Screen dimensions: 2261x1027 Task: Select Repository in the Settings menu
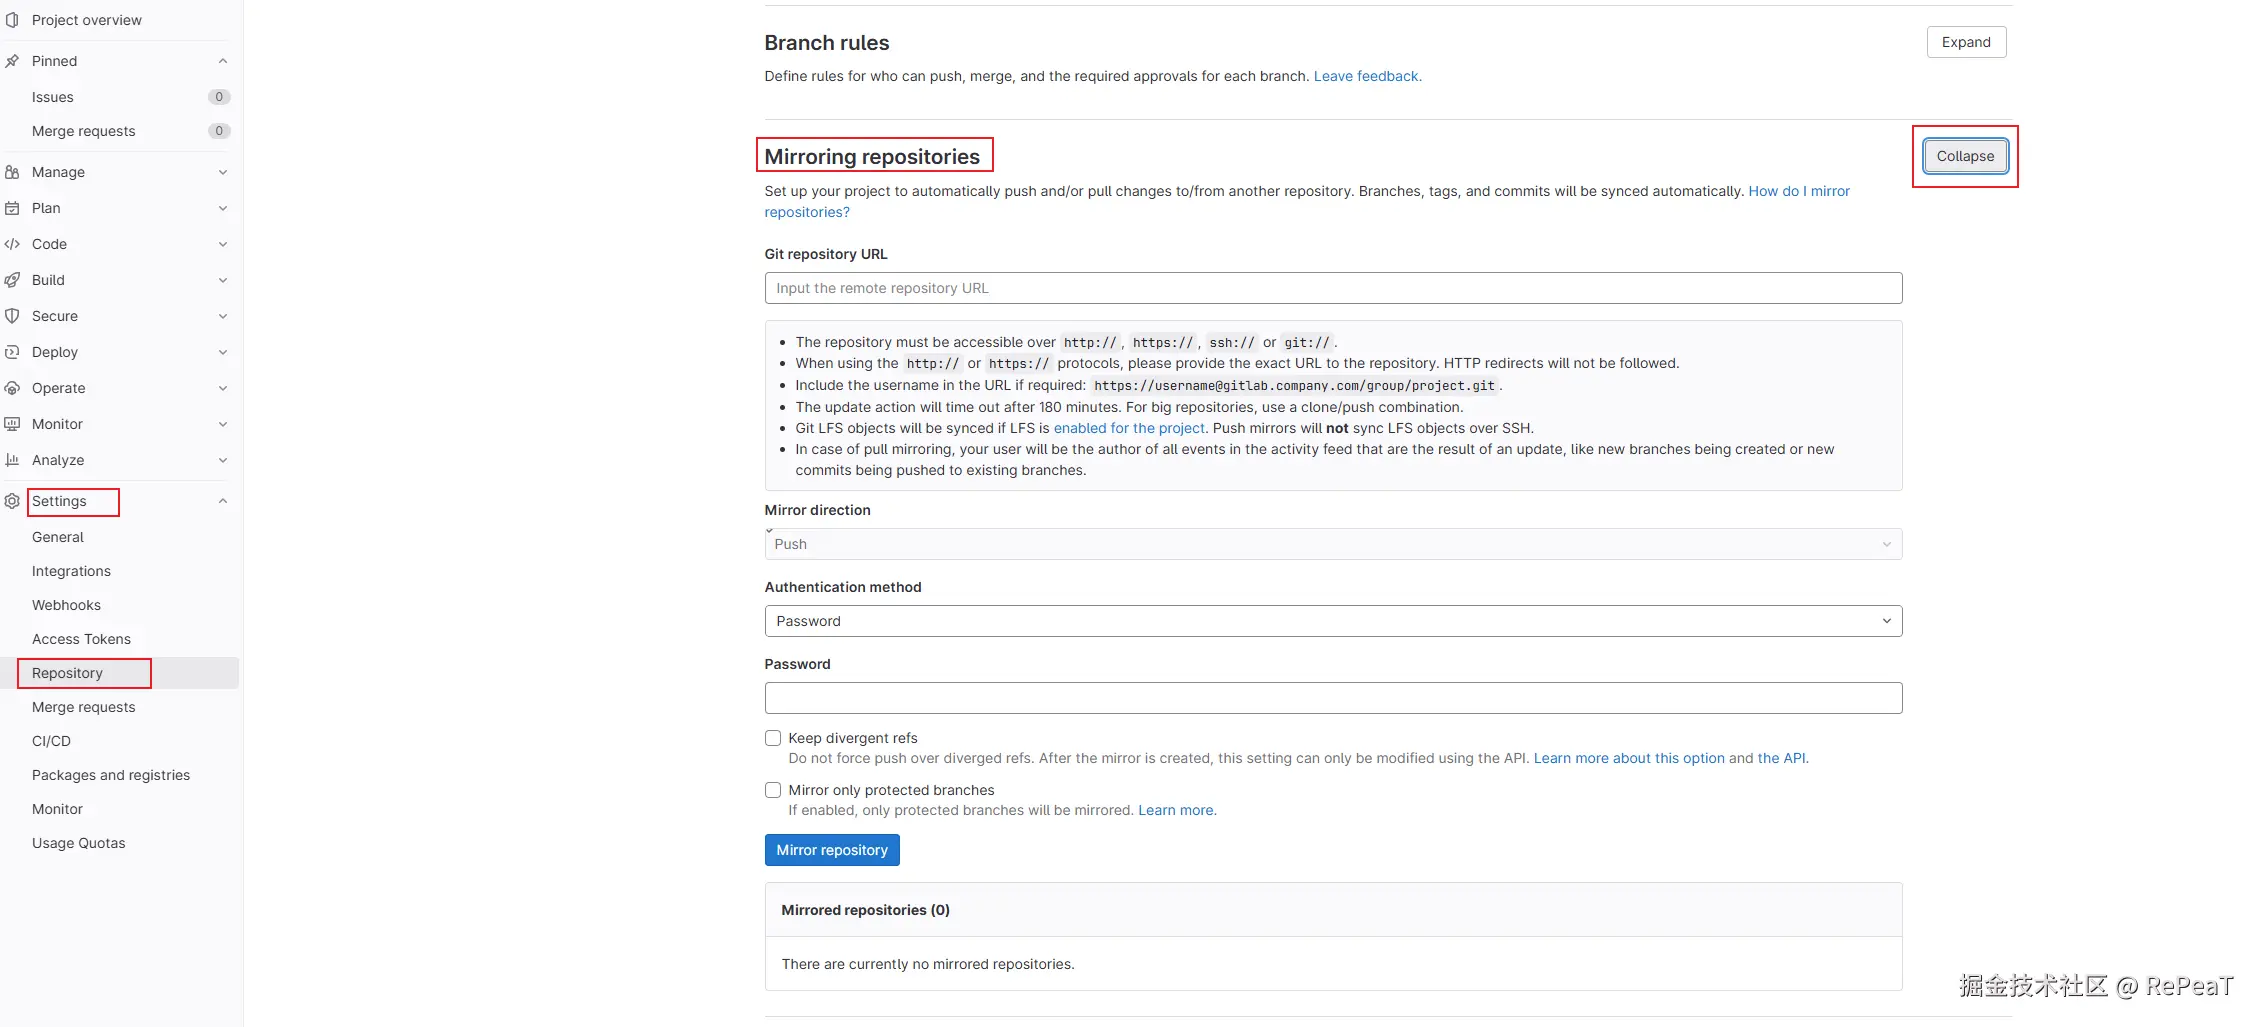[66, 672]
